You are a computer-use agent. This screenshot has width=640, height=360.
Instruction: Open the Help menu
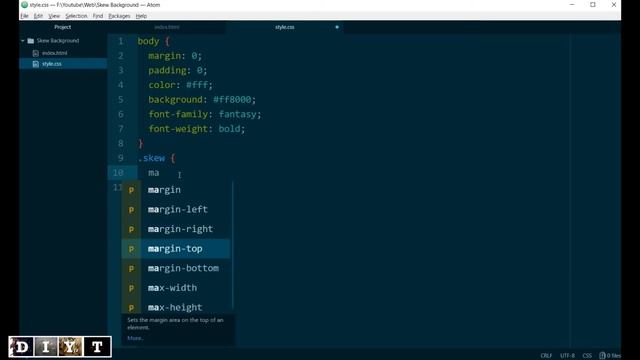click(x=141, y=16)
